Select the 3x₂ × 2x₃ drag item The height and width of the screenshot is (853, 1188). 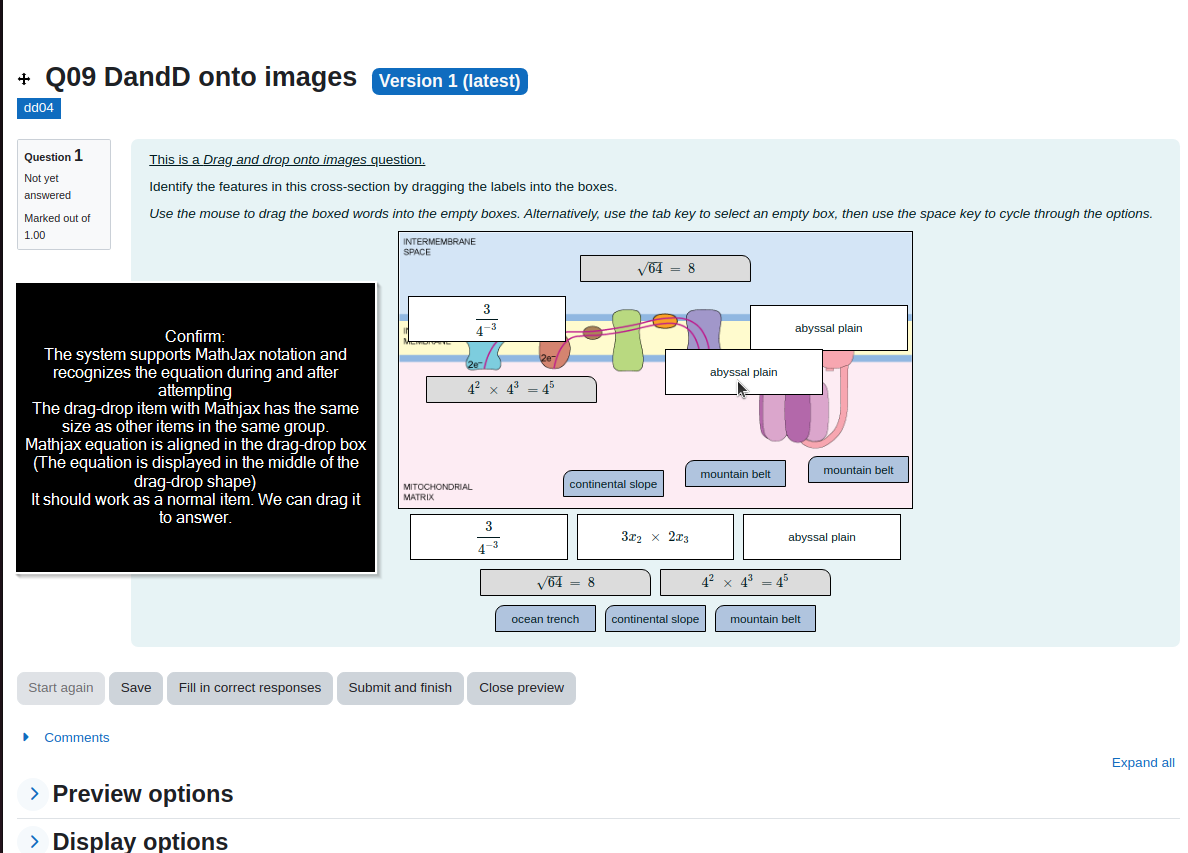(655, 537)
